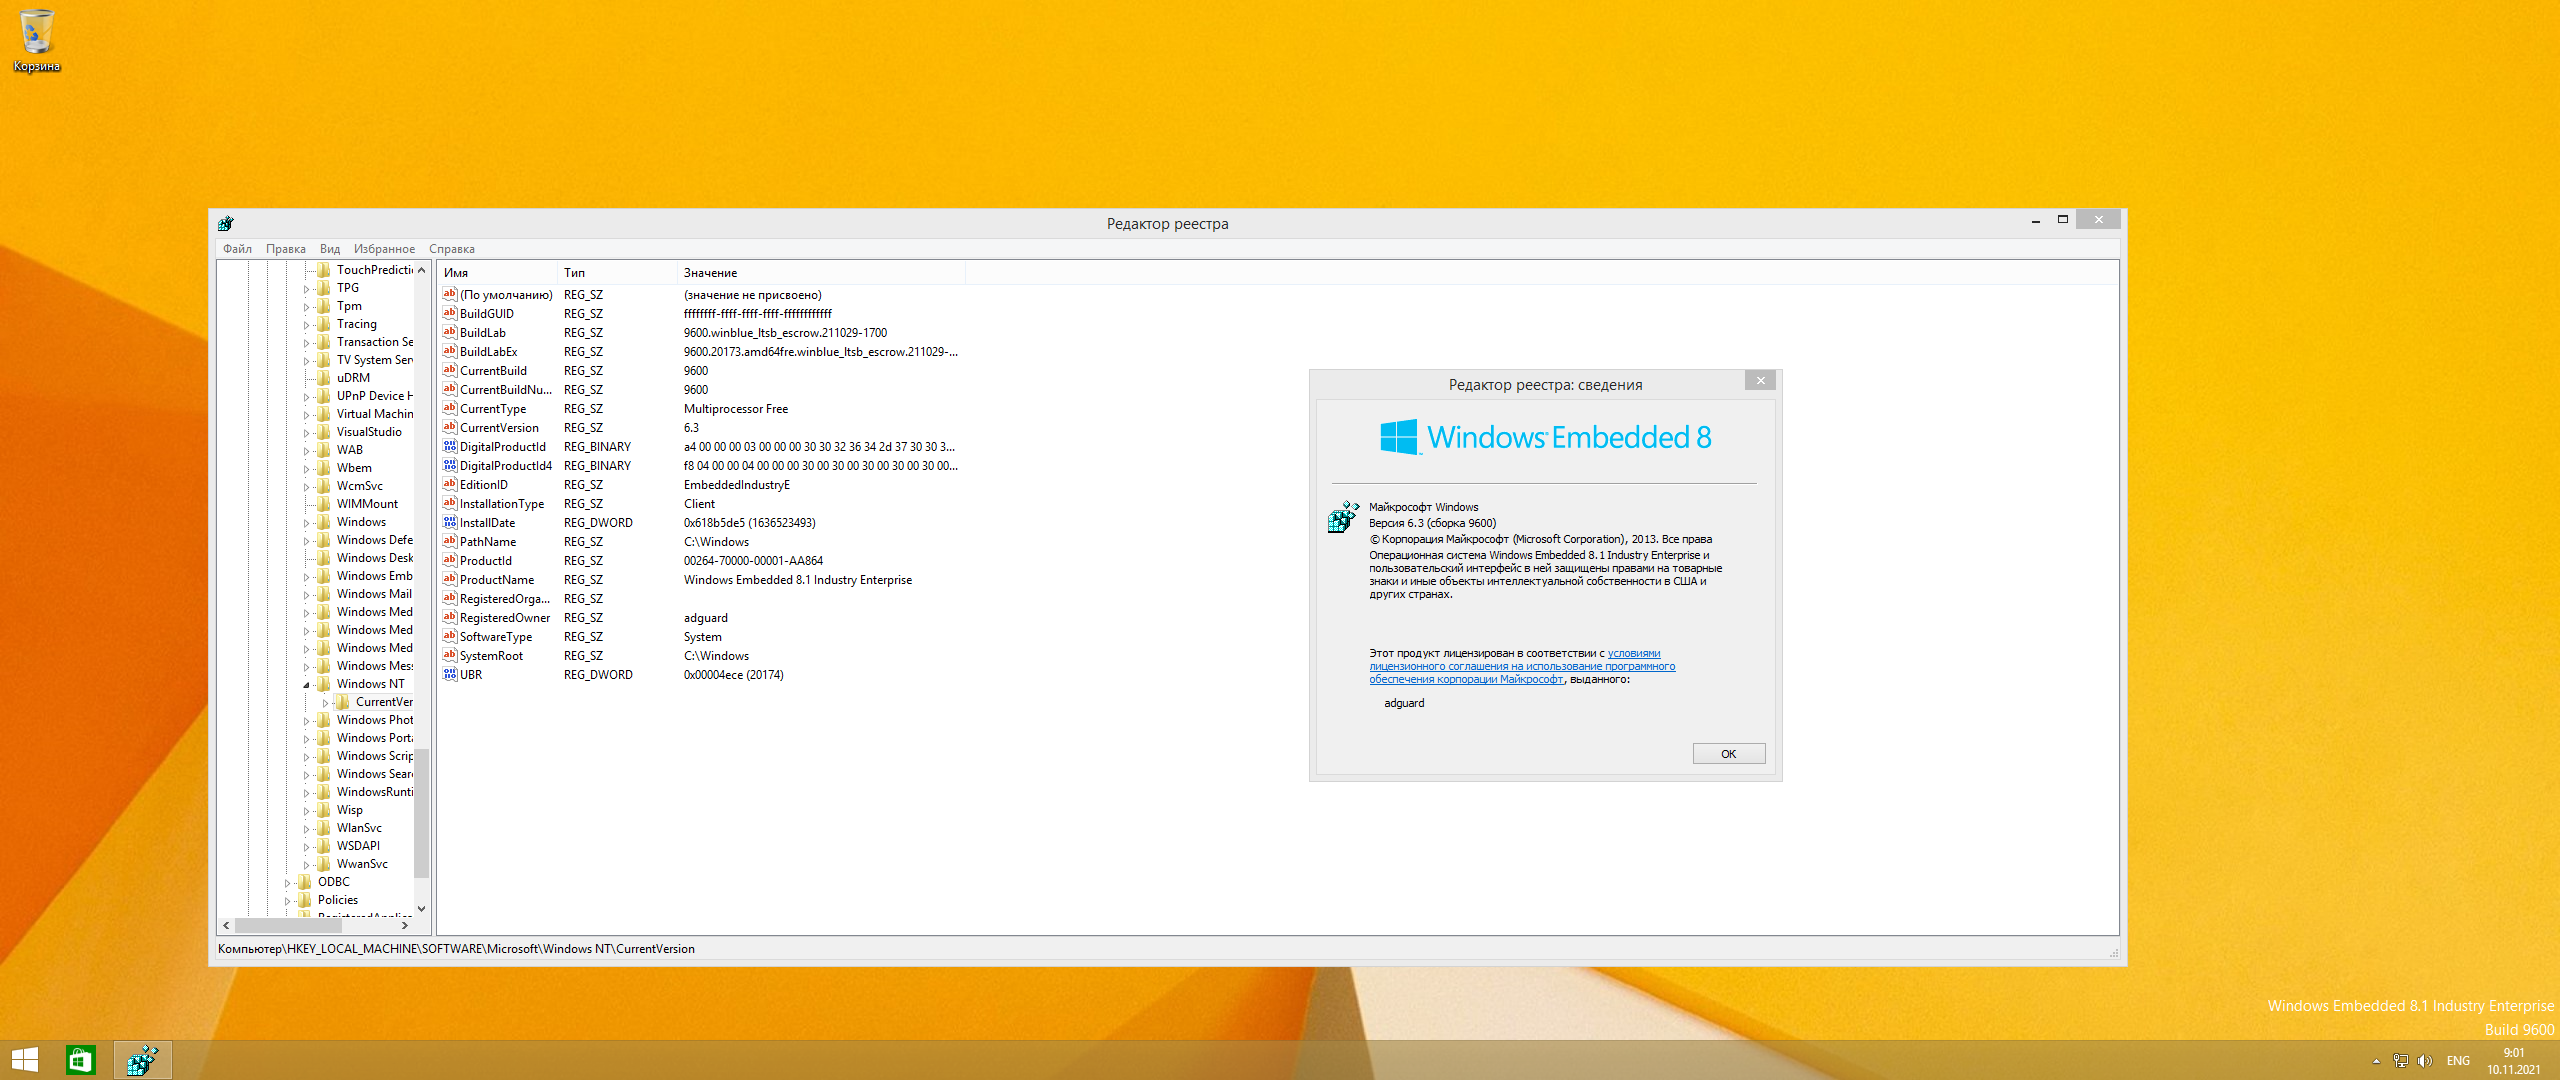Click the EditionID string value icon

(450, 485)
